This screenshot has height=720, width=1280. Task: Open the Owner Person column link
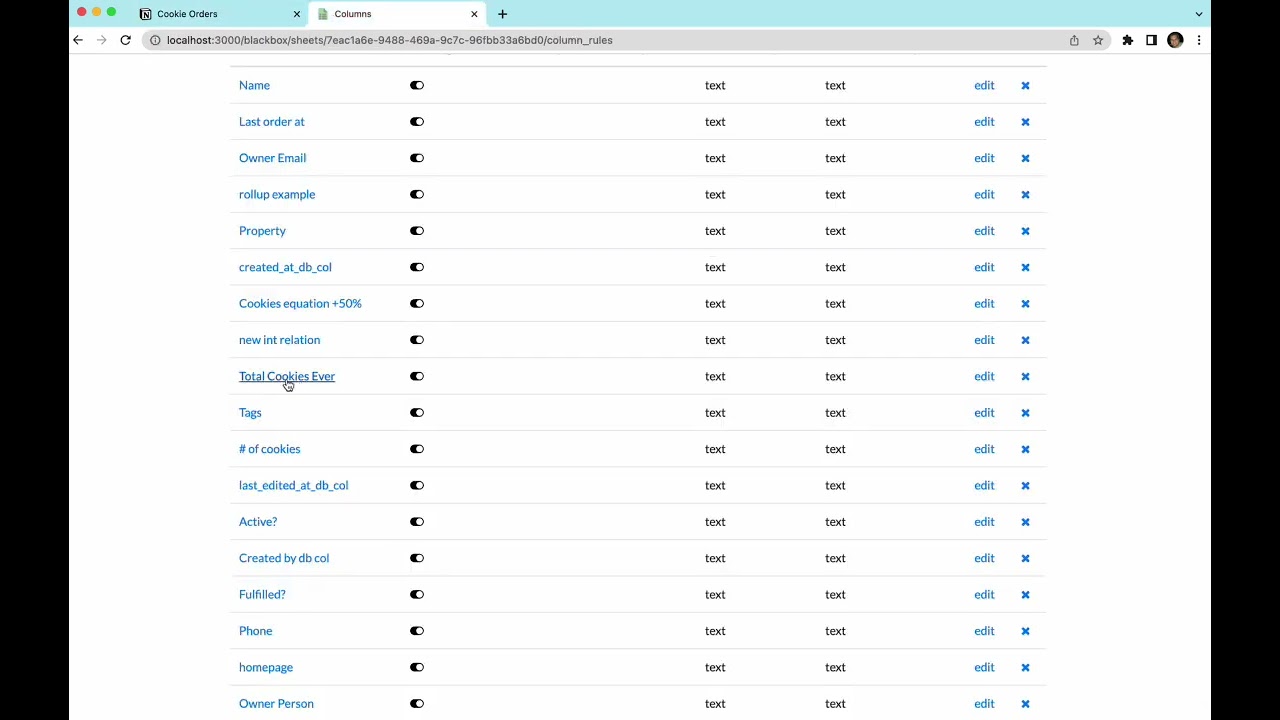tap(276, 704)
